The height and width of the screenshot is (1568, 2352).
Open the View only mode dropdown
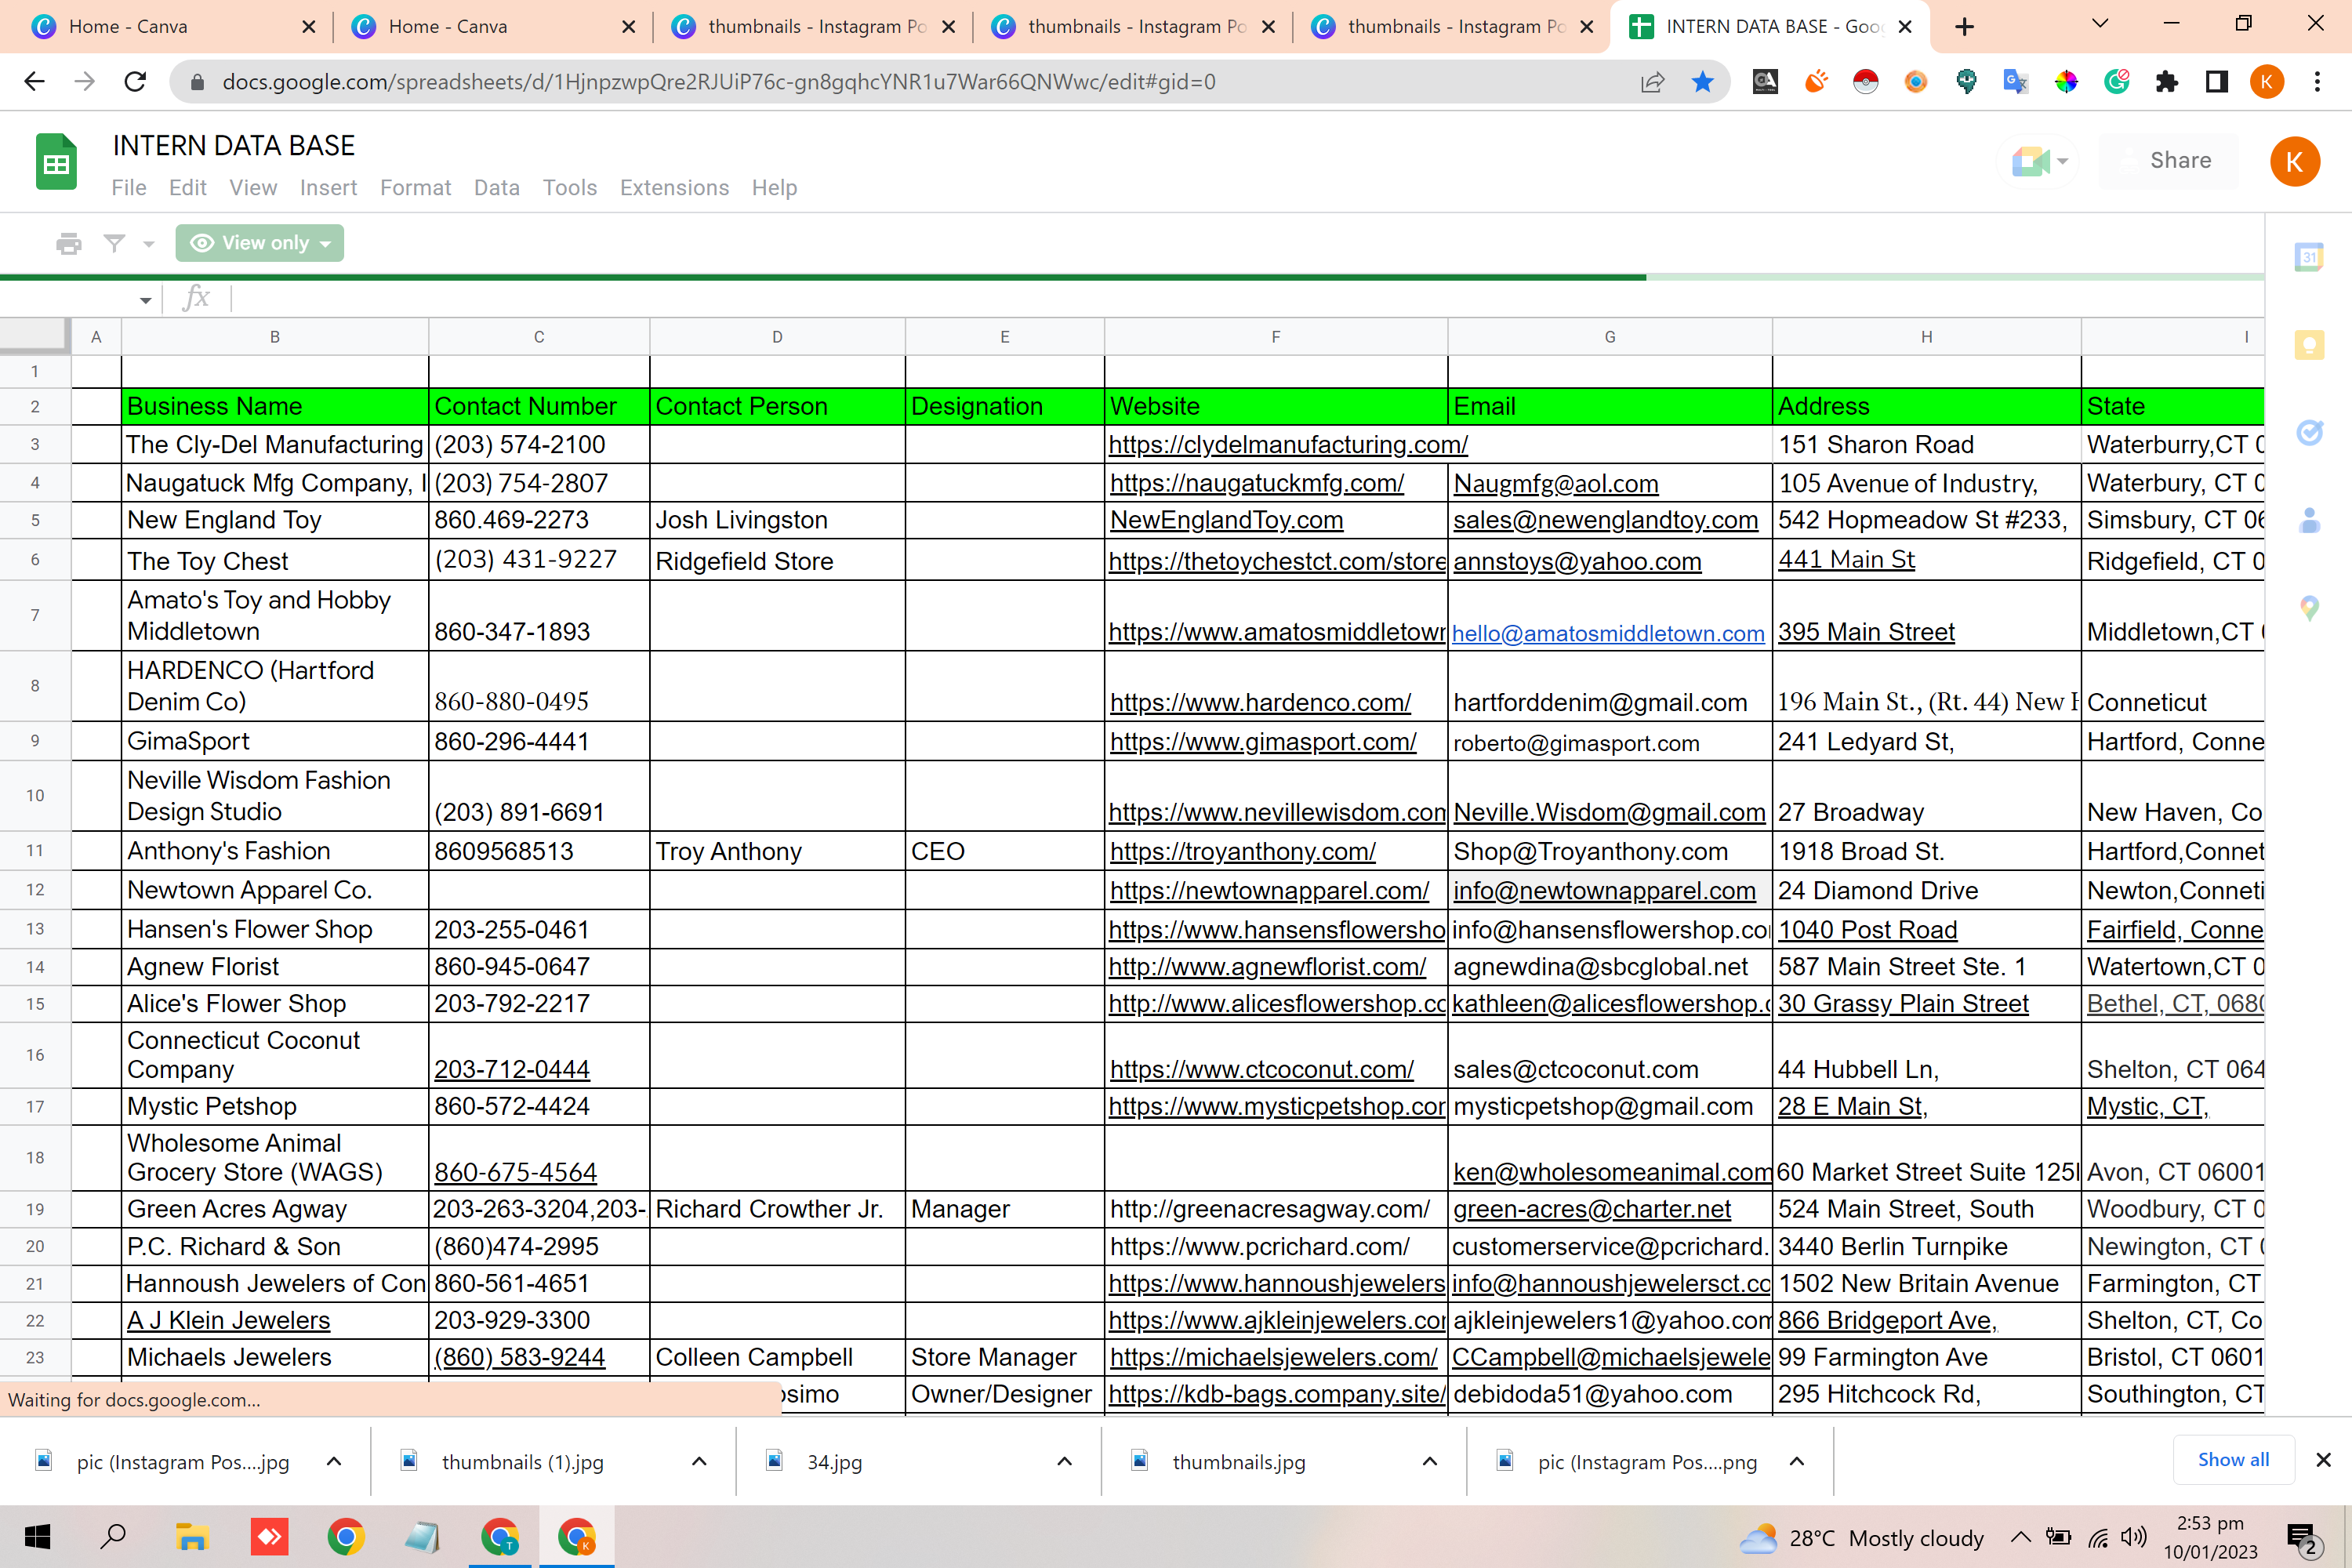click(x=260, y=243)
